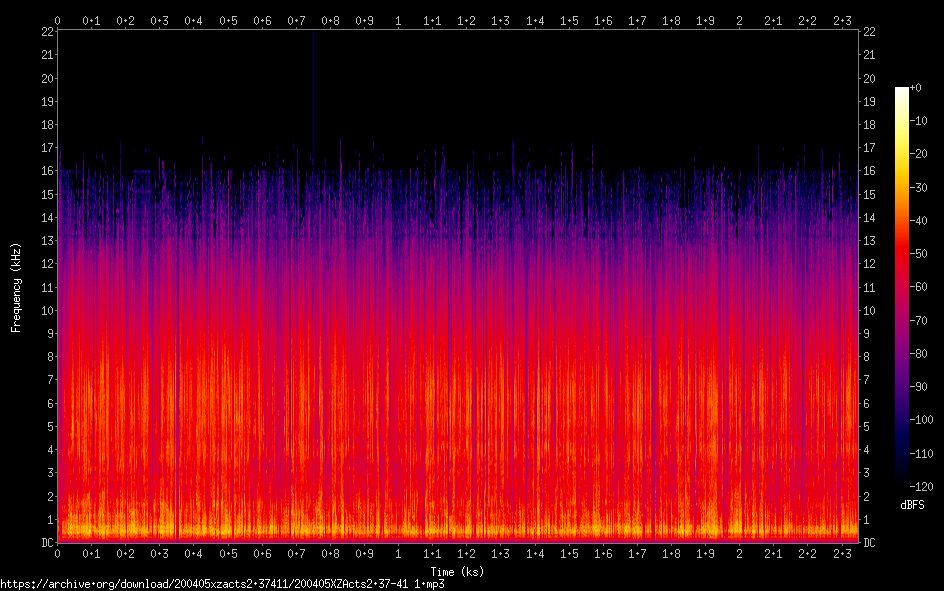Click the '1.2' tick on the top time axis
Viewport: 944px width, 591px height.
(467, 21)
